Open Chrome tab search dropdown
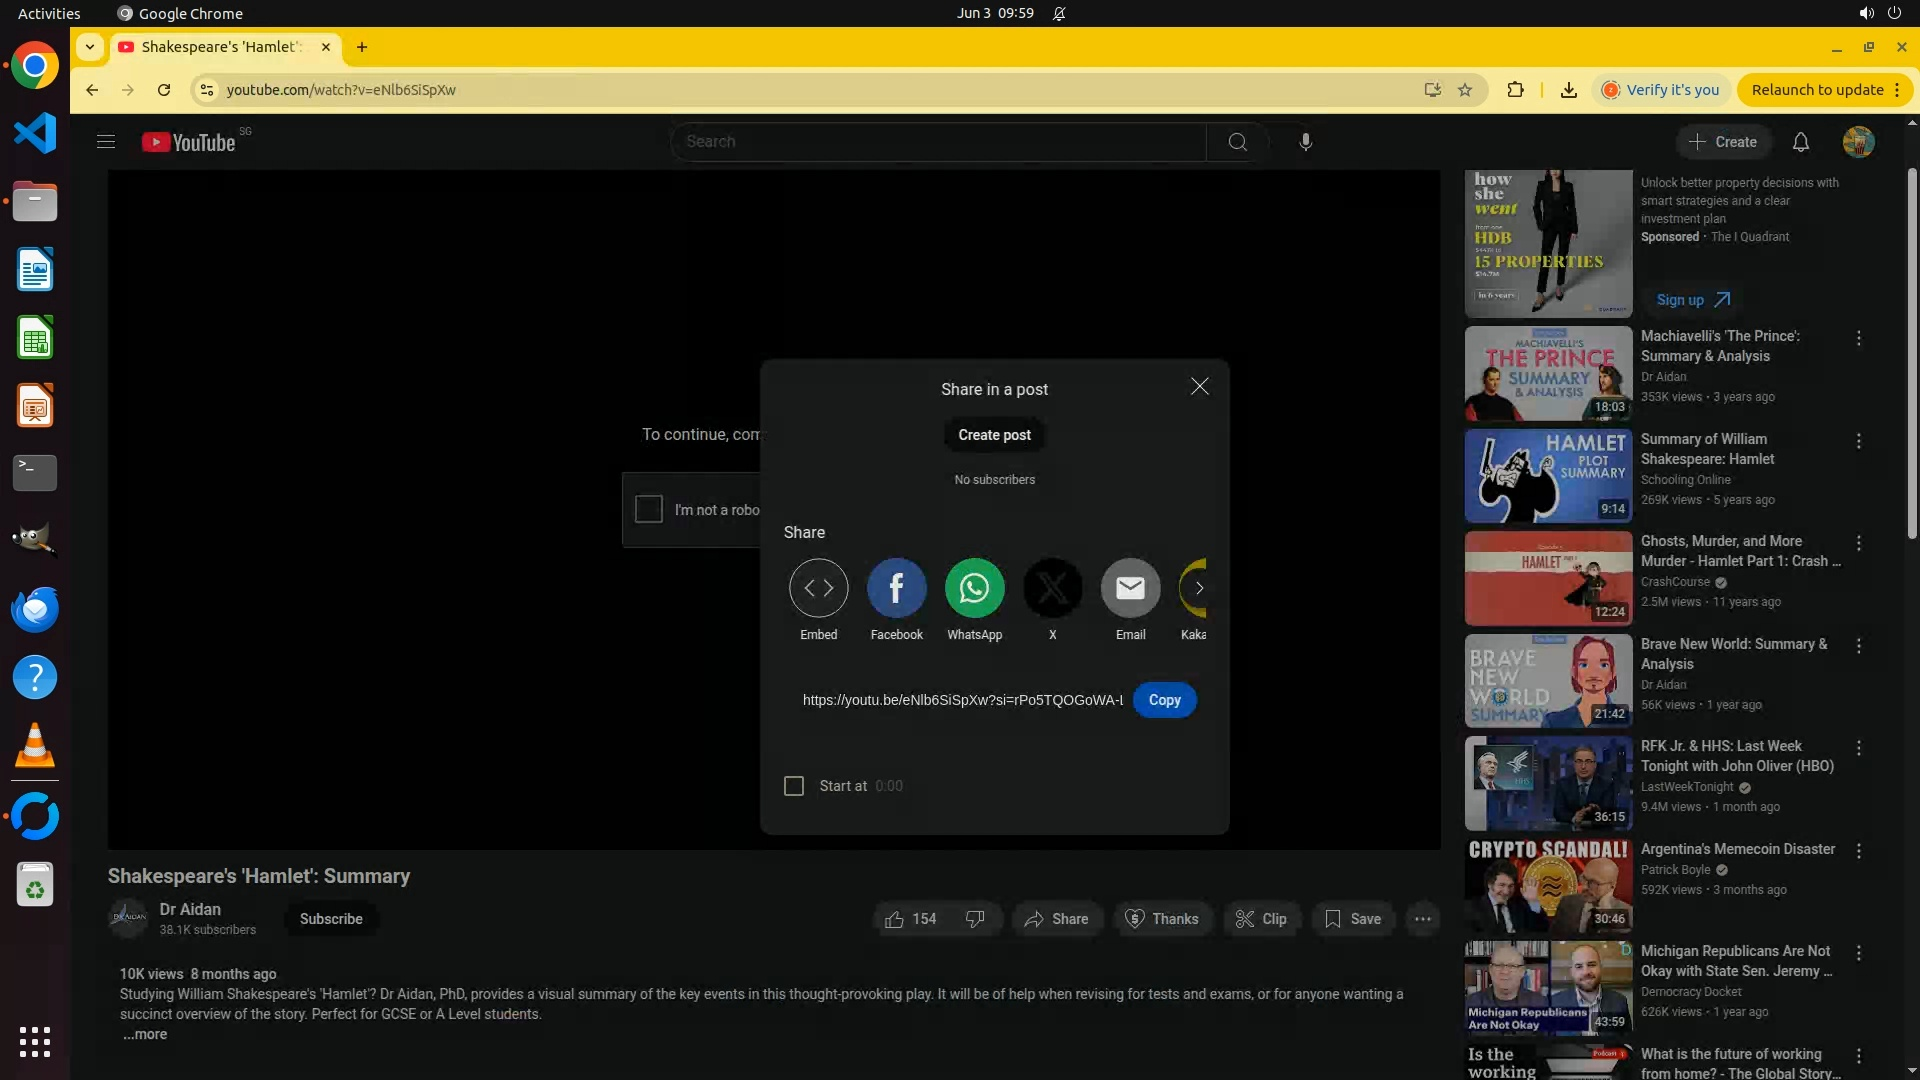Screen dimensions: 1920x1080 click(90, 47)
